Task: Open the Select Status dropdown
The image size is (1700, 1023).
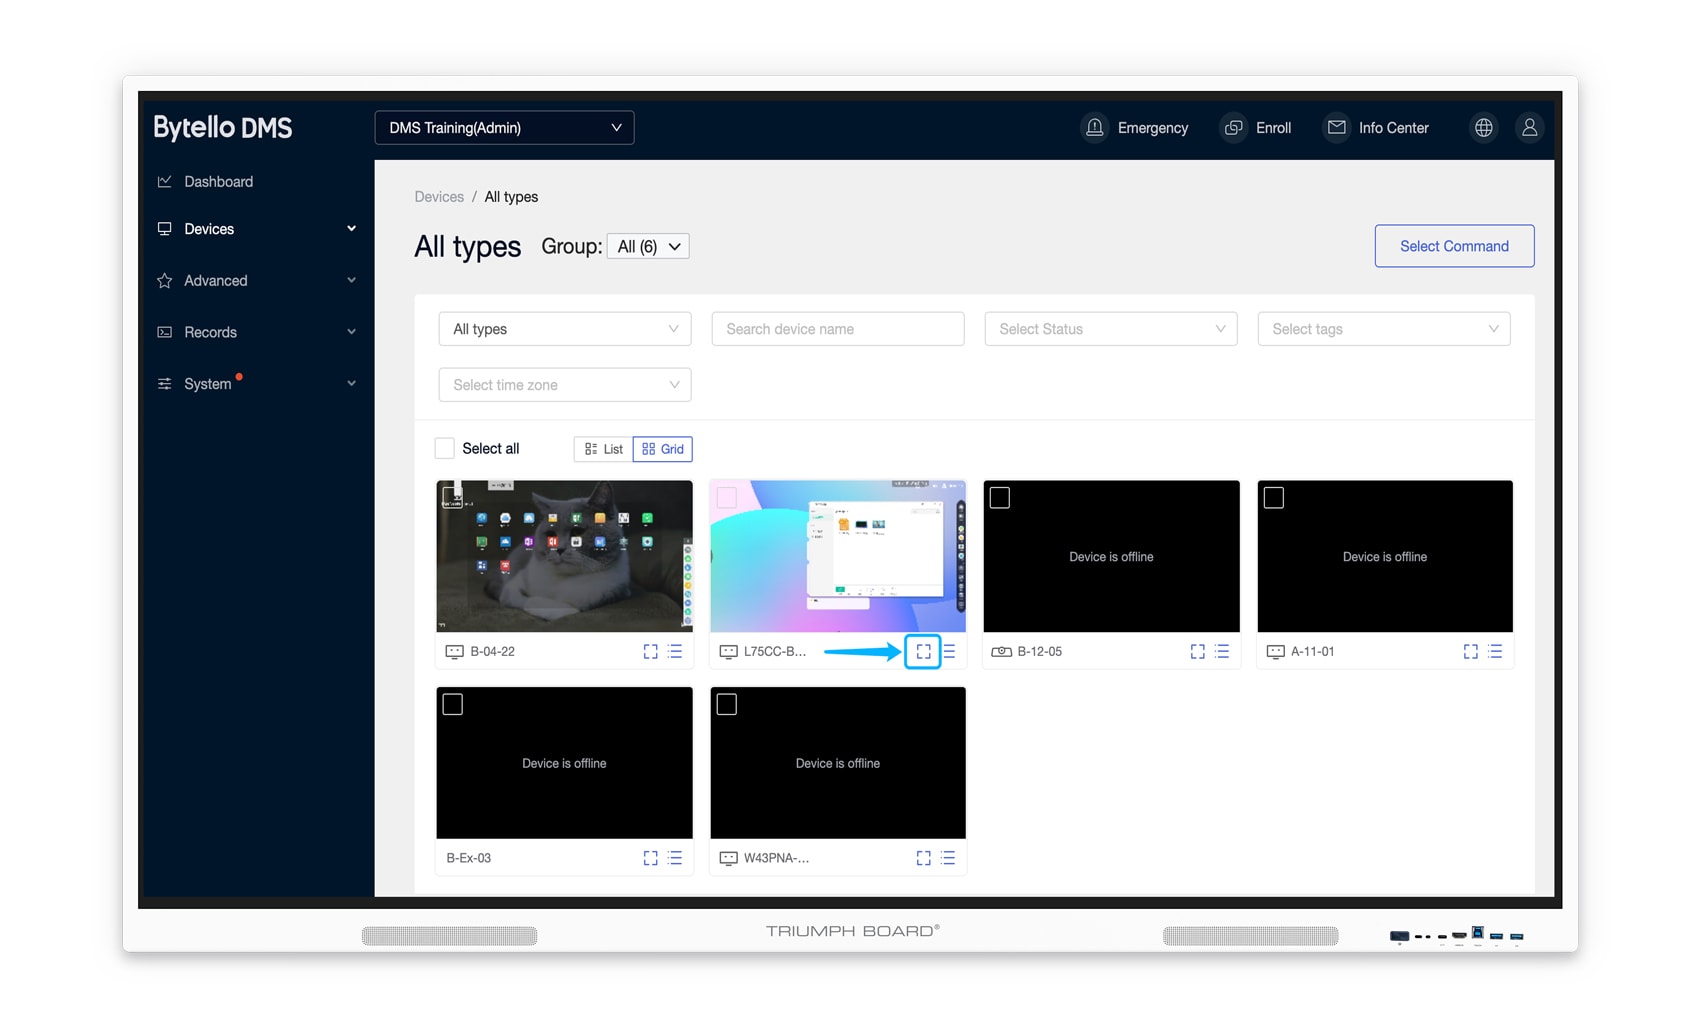Action: (x=1110, y=328)
